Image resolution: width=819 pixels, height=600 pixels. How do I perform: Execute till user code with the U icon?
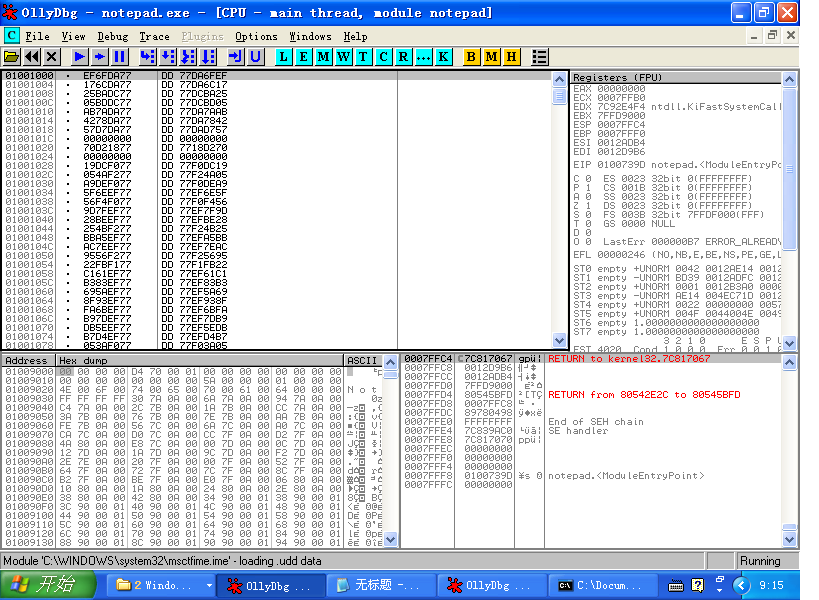click(x=255, y=56)
